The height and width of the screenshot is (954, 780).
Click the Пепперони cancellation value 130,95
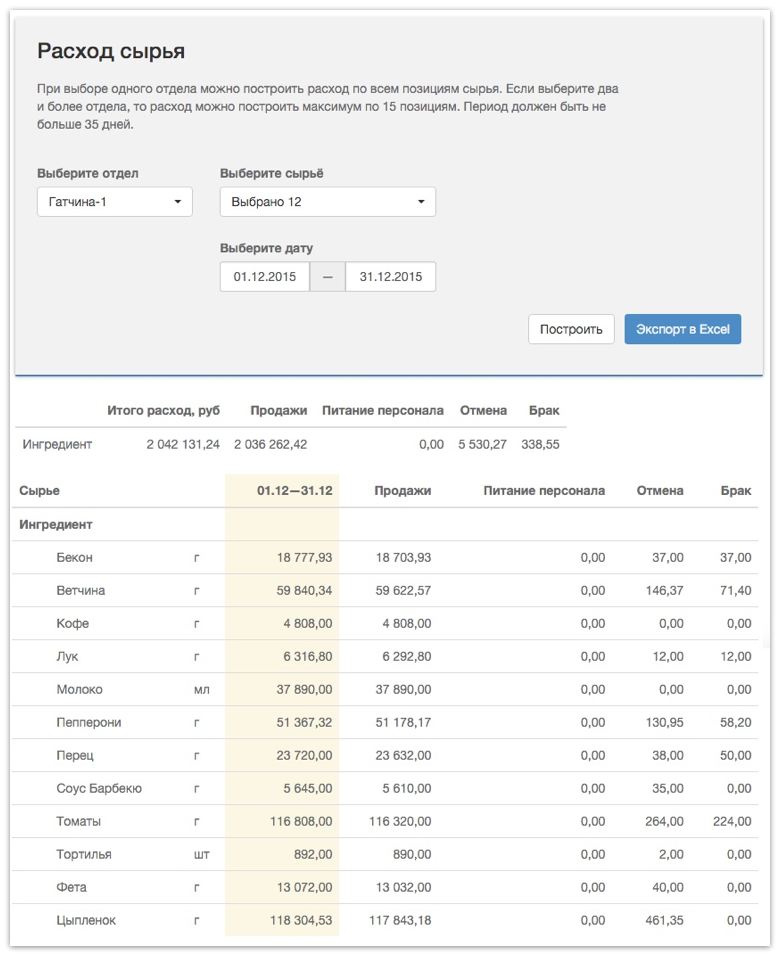tap(664, 722)
